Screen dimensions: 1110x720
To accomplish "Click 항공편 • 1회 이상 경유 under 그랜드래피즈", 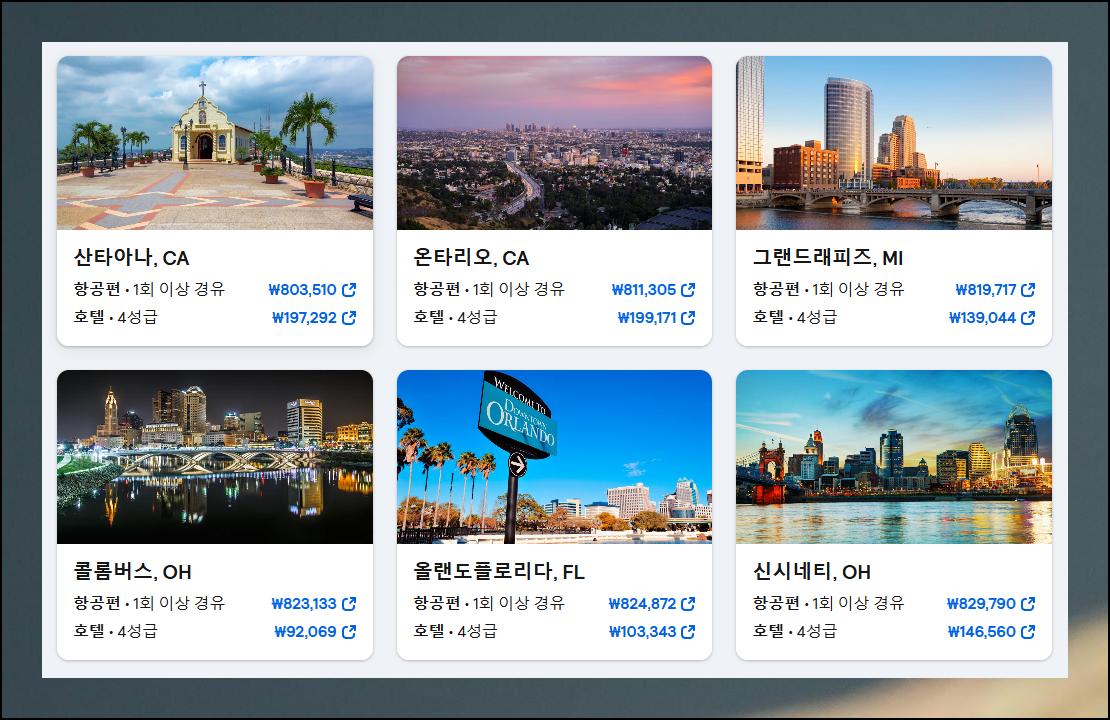I will coord(828,289).
